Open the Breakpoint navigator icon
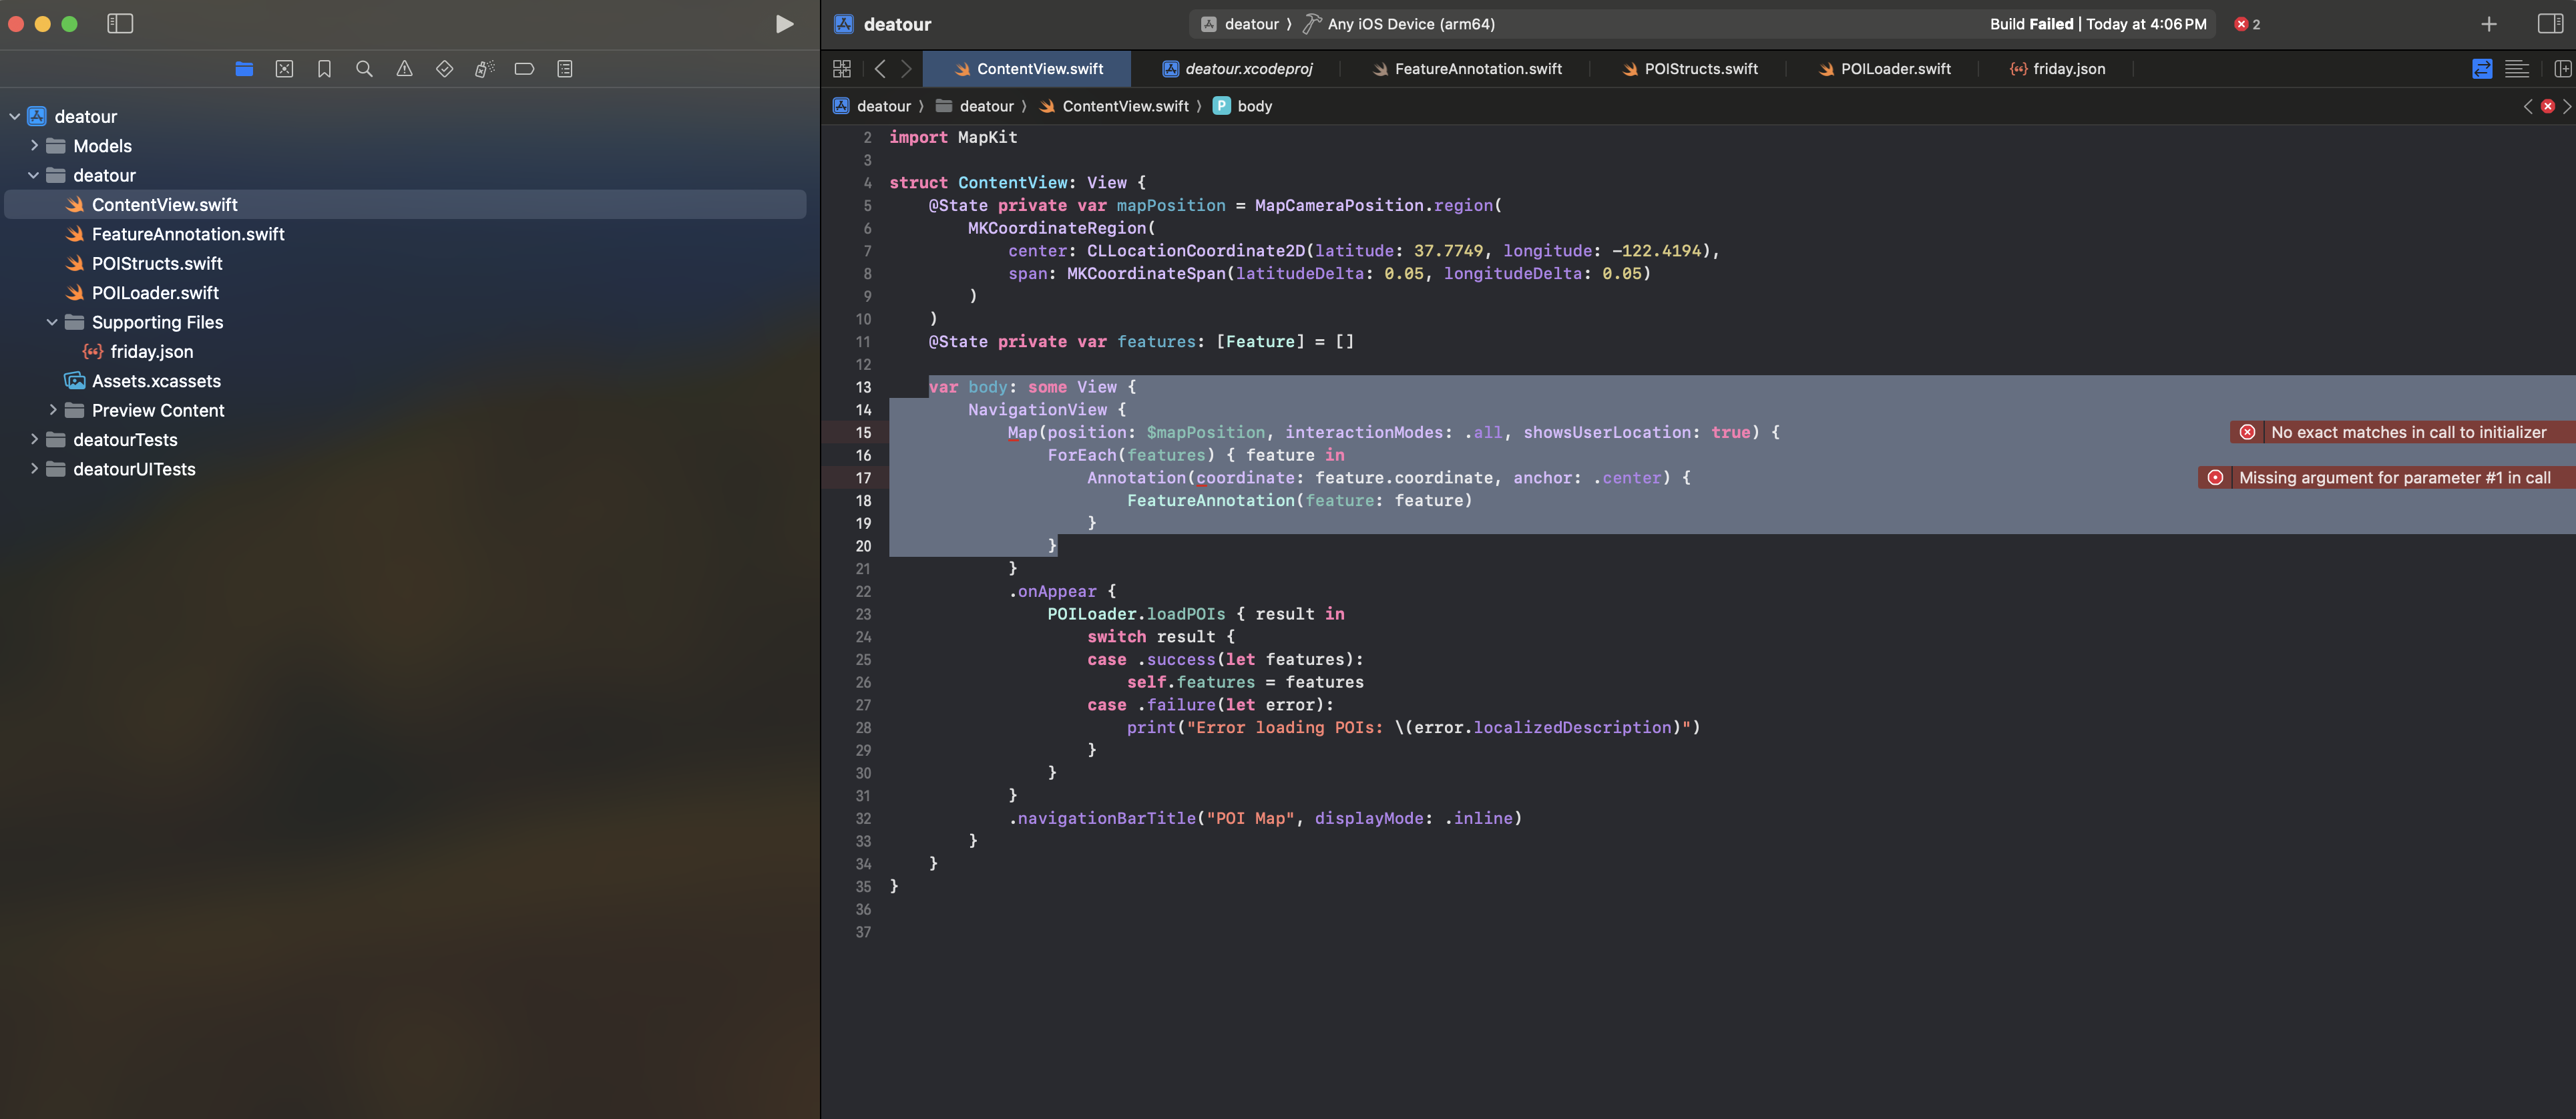The image size is (2576, 1119). point(524,69)
